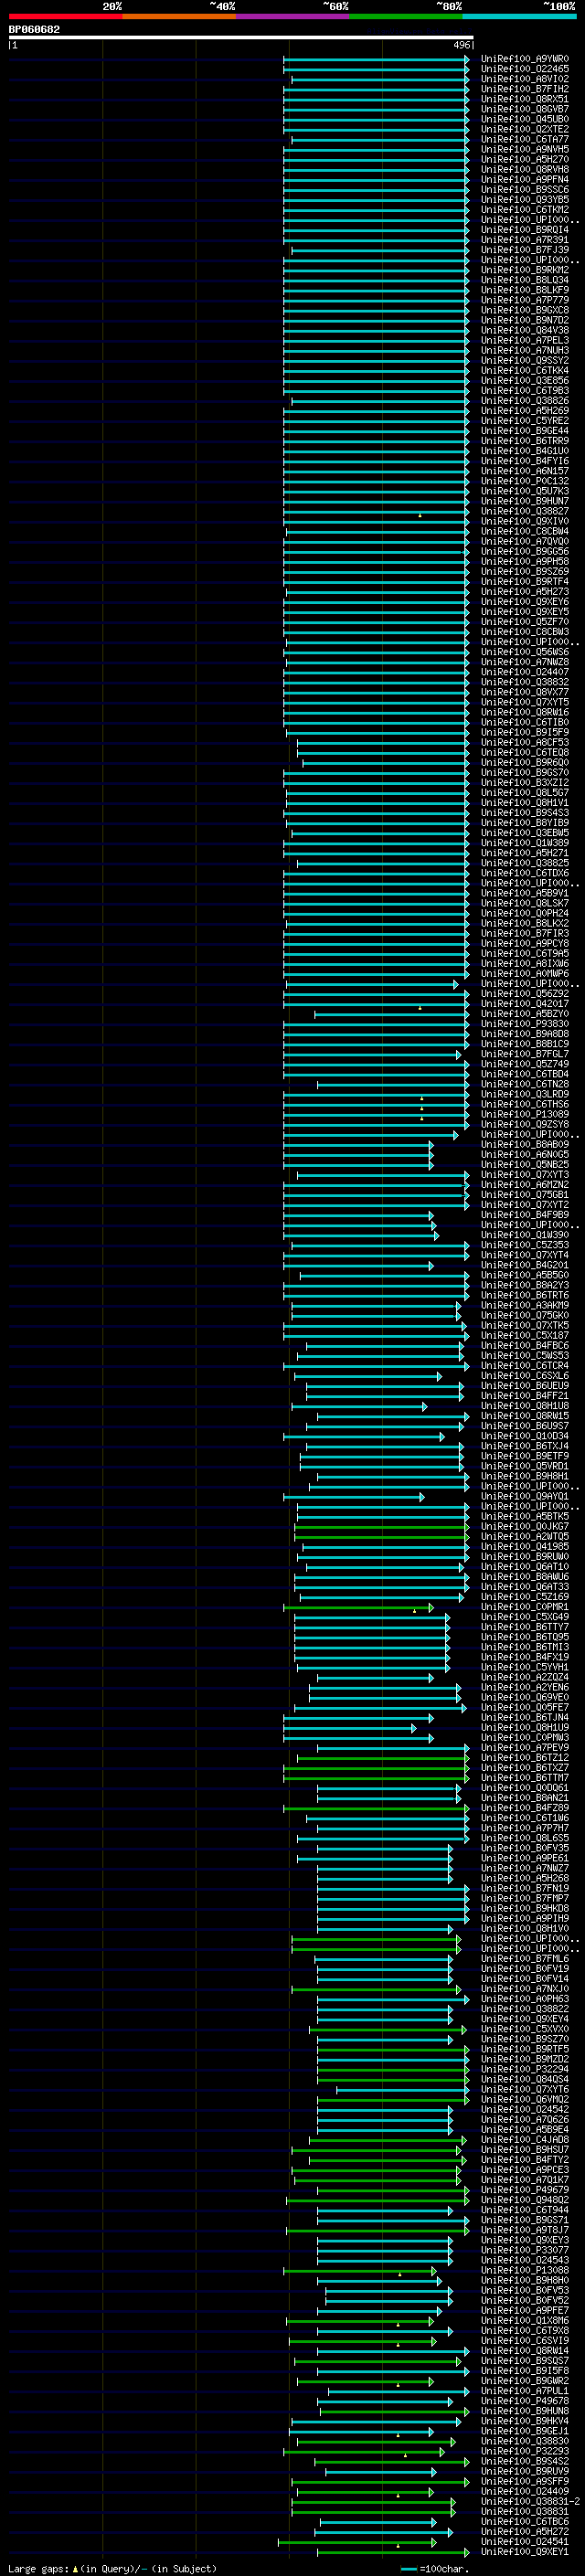Image resolution: width=585 pixels, height=2576 pixels.
Task: Click the hit label UniRef100_C6TKK4
Action: pos(524,370)
